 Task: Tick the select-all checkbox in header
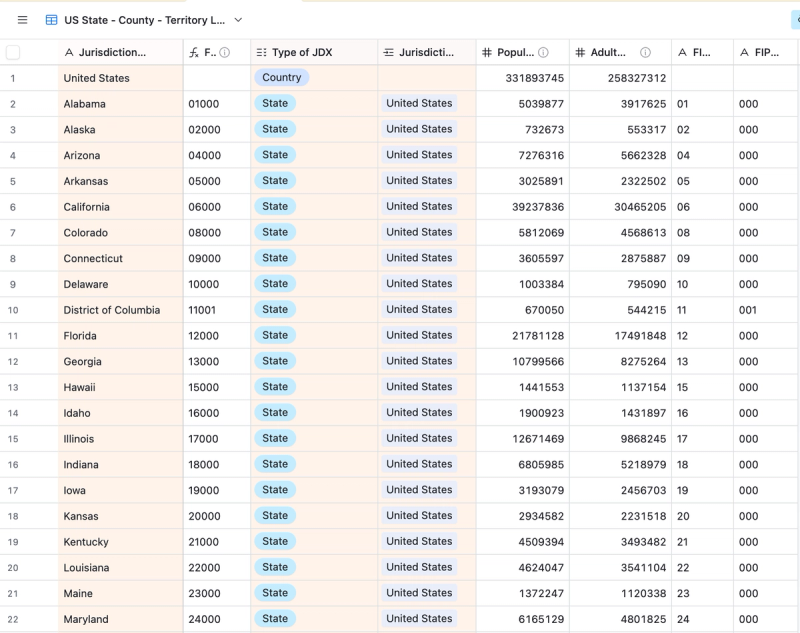13,52
